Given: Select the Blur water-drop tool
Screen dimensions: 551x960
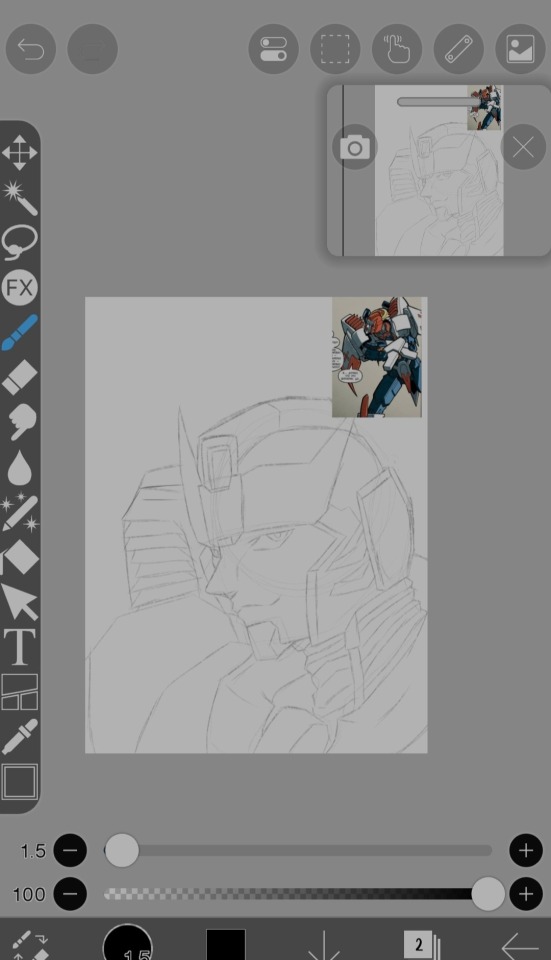Looking at the screenshot, I should coord(20,468).
